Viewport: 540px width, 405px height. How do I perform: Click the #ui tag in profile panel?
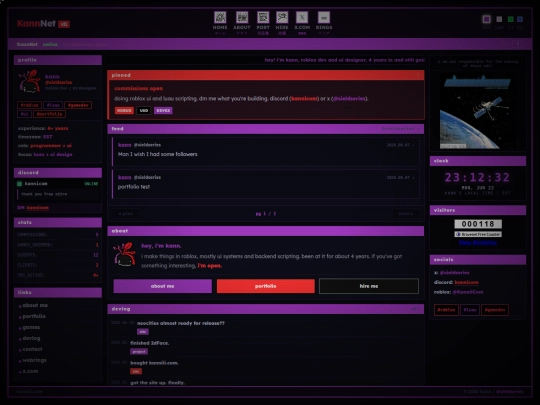pos(24,114)
